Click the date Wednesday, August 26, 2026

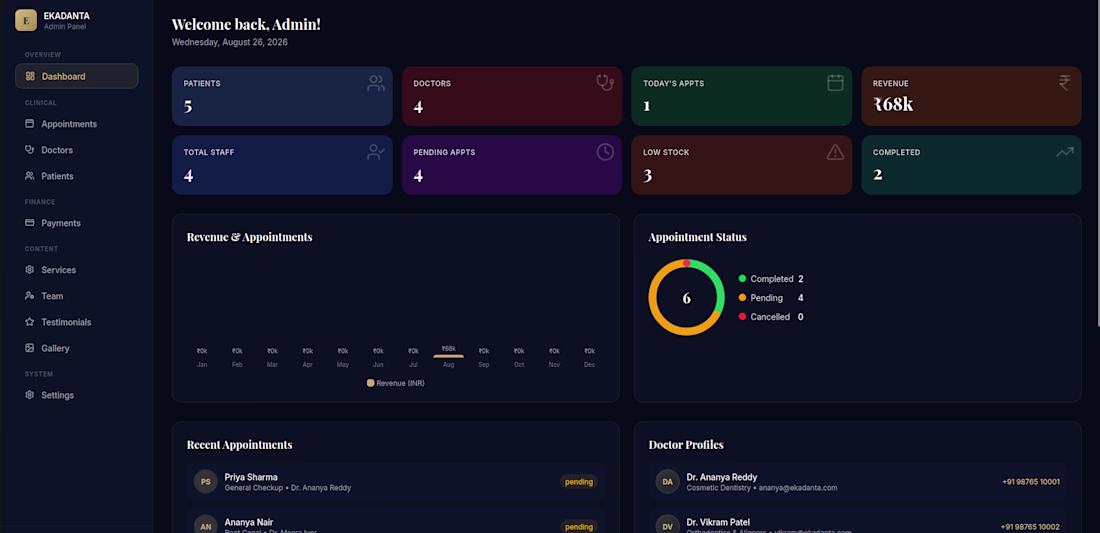click(x=229, y=42)
